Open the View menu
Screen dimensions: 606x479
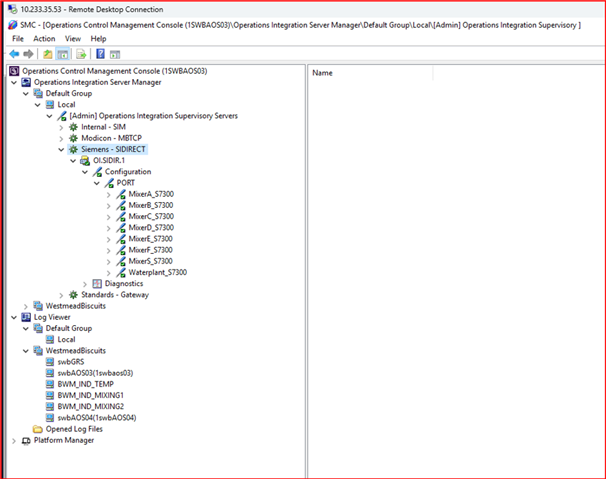point(73,39)
